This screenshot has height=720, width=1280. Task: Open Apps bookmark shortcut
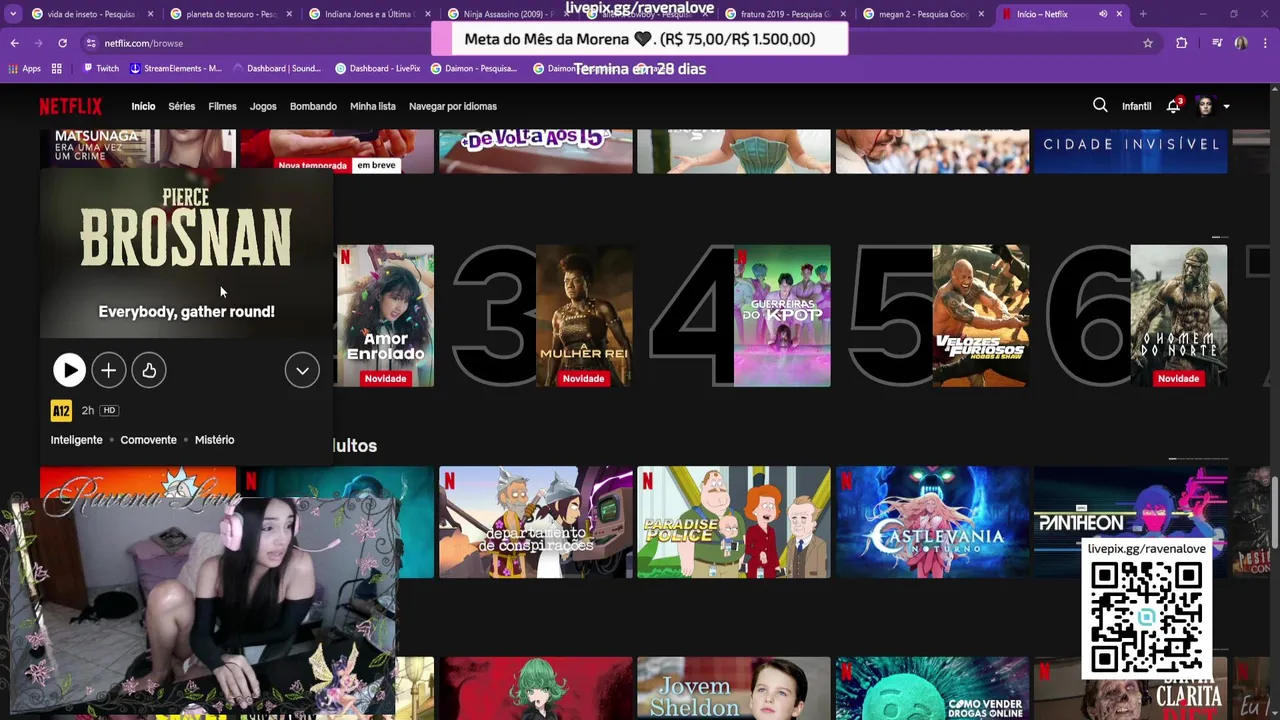(x=24, y=68)
